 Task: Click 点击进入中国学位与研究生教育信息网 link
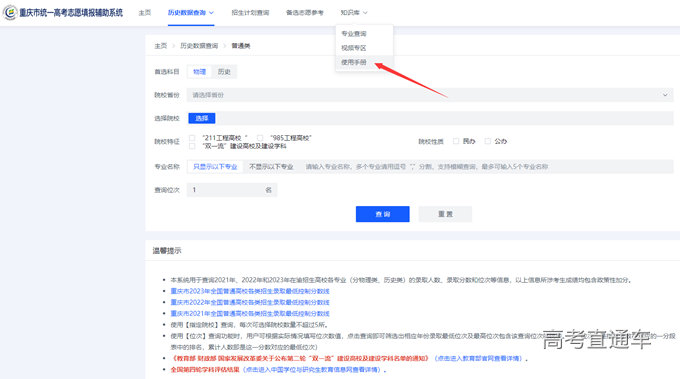312,370
